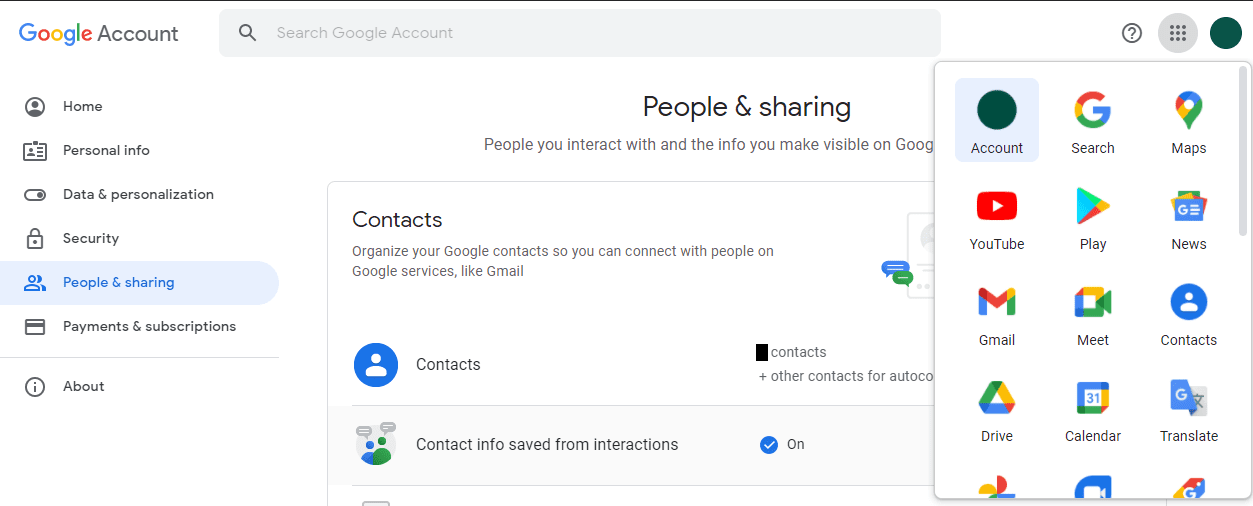Close the Google apps grid launcher

point(1178,33)
